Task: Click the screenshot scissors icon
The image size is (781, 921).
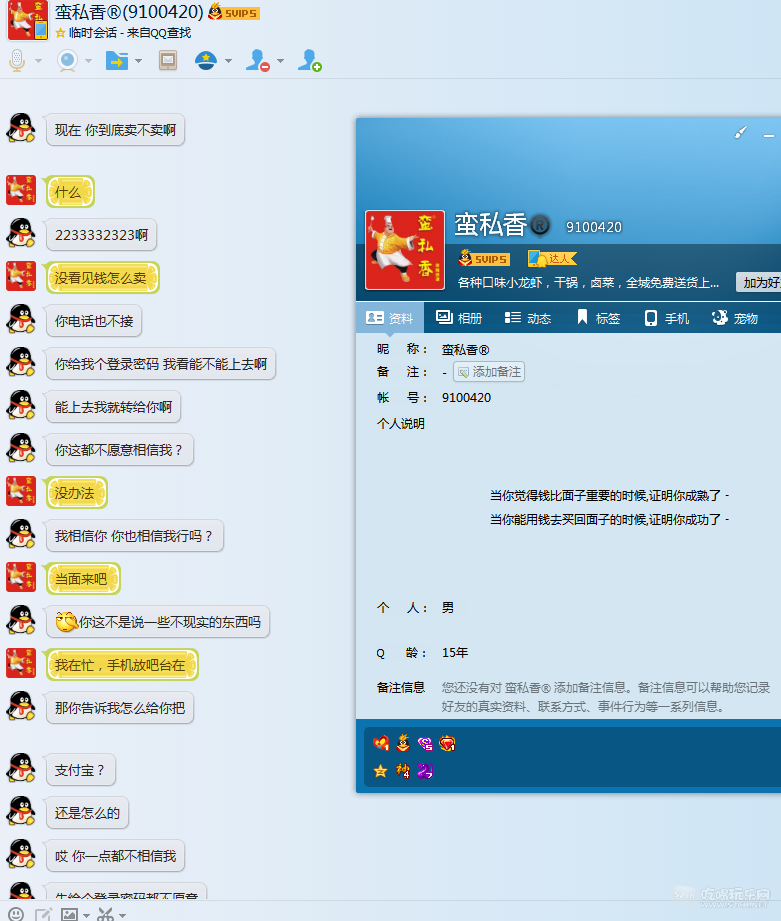Action: pyautogui.click(x=106, y=914)
